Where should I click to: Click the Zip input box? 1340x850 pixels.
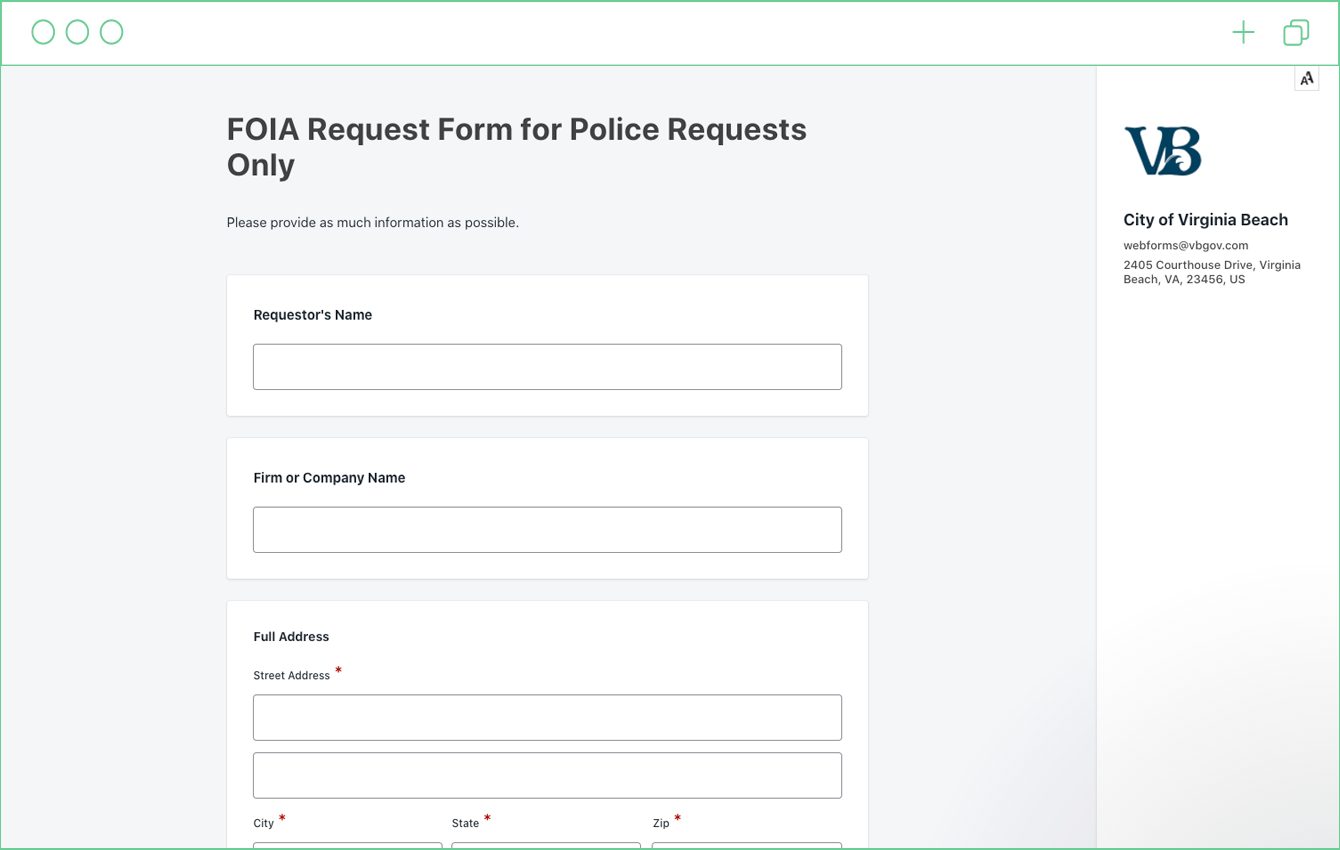[x=747, y=846]
